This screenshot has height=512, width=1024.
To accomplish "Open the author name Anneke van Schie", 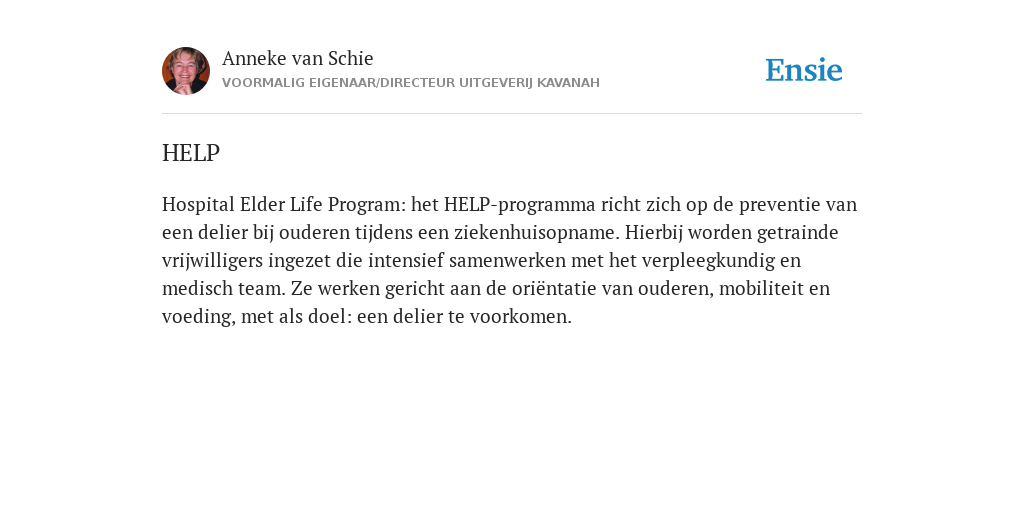I will click(x=298, y=59).
